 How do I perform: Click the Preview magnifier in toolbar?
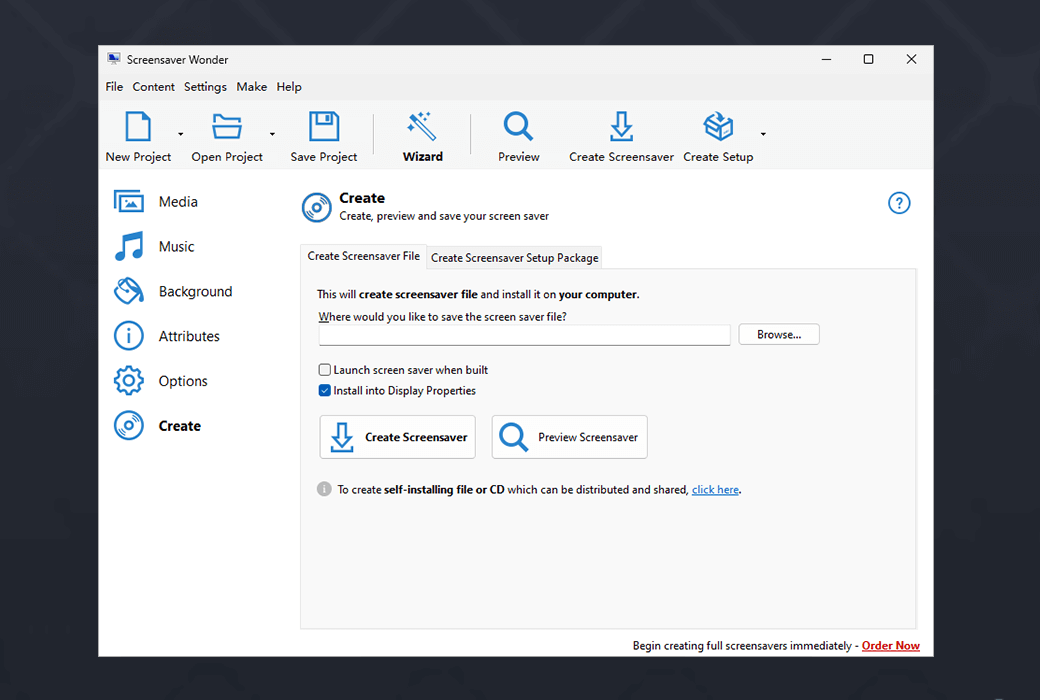(518, 126)
